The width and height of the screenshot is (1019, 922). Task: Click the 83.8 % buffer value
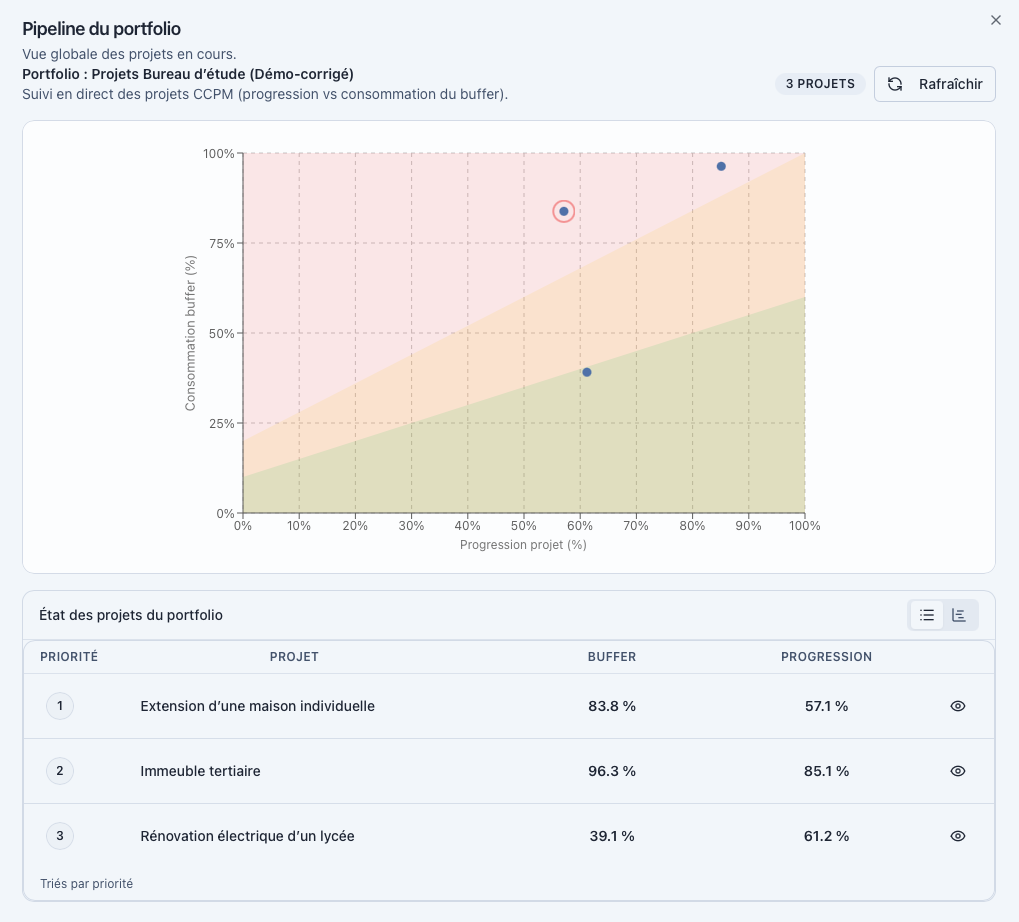[x=612, y=706]
